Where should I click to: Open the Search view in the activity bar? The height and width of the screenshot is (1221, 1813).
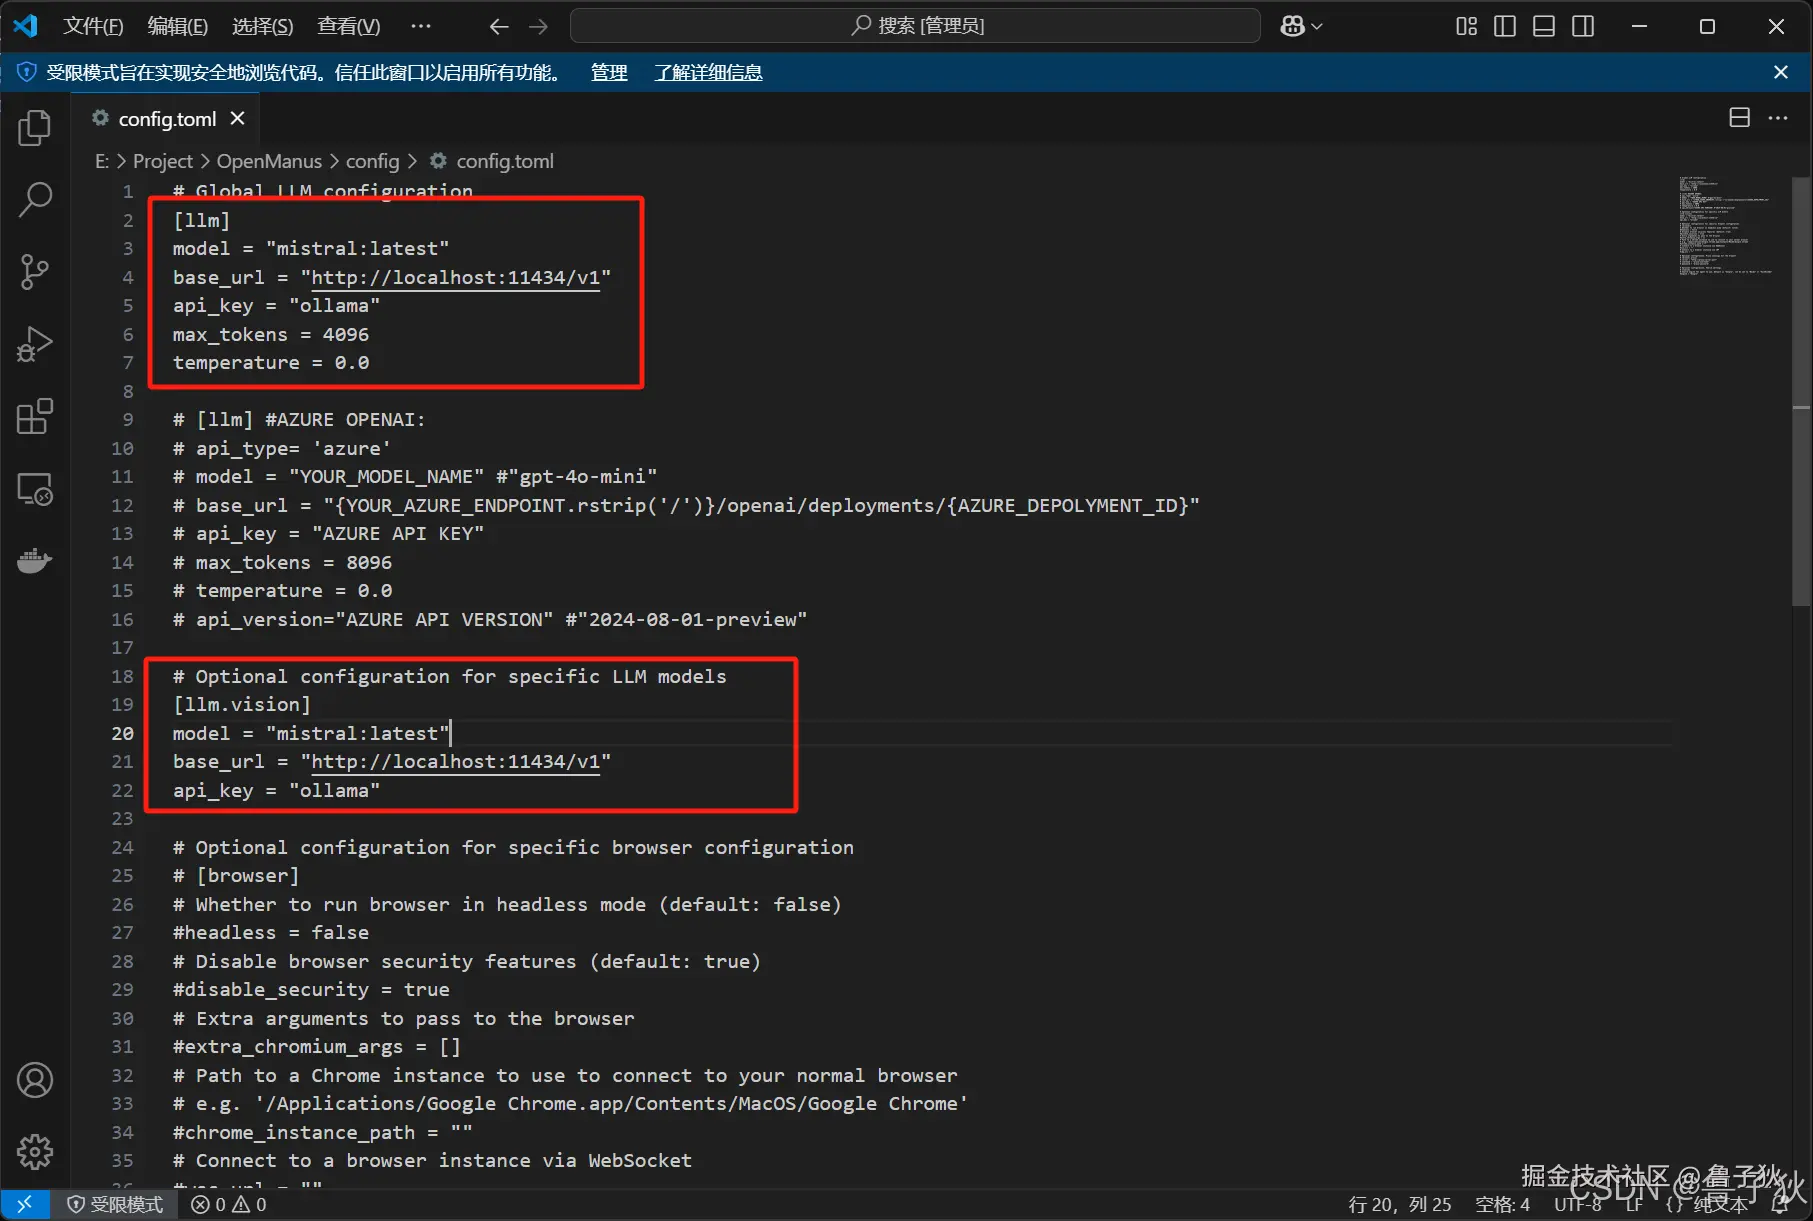35,199
